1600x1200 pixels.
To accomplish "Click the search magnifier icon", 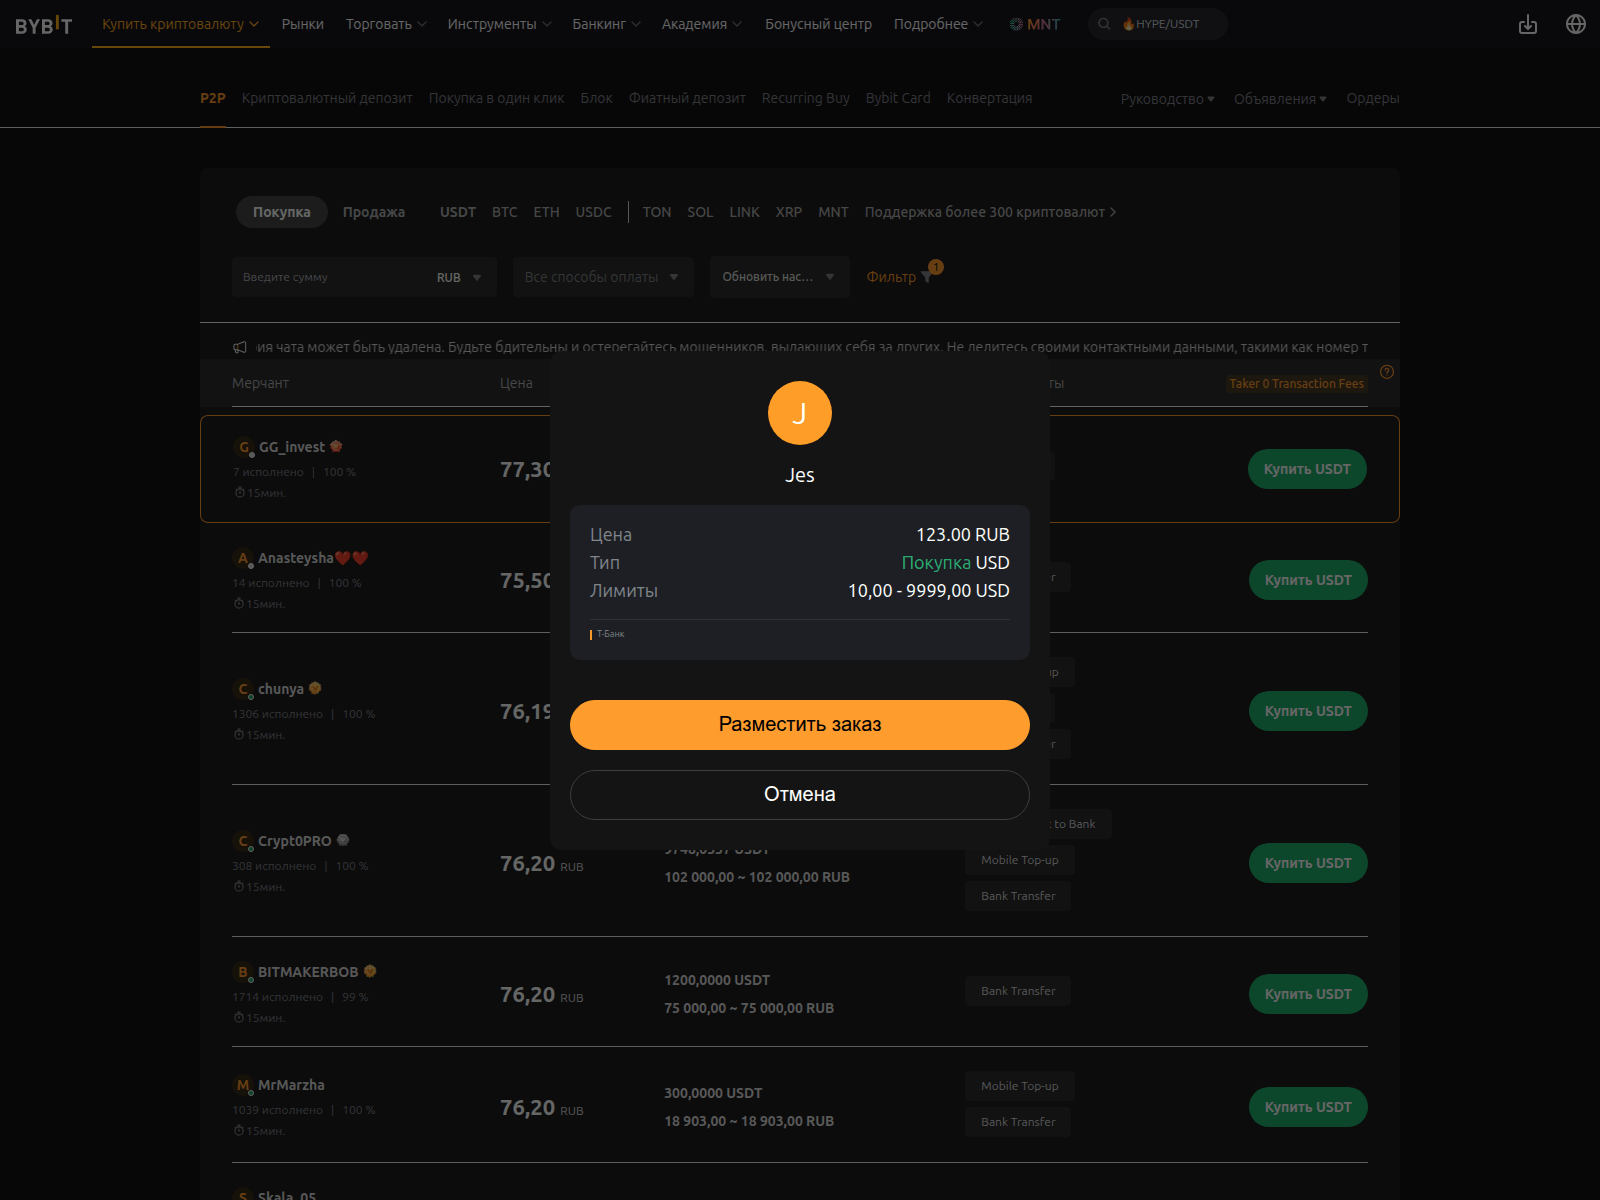I will point(1104,24).
